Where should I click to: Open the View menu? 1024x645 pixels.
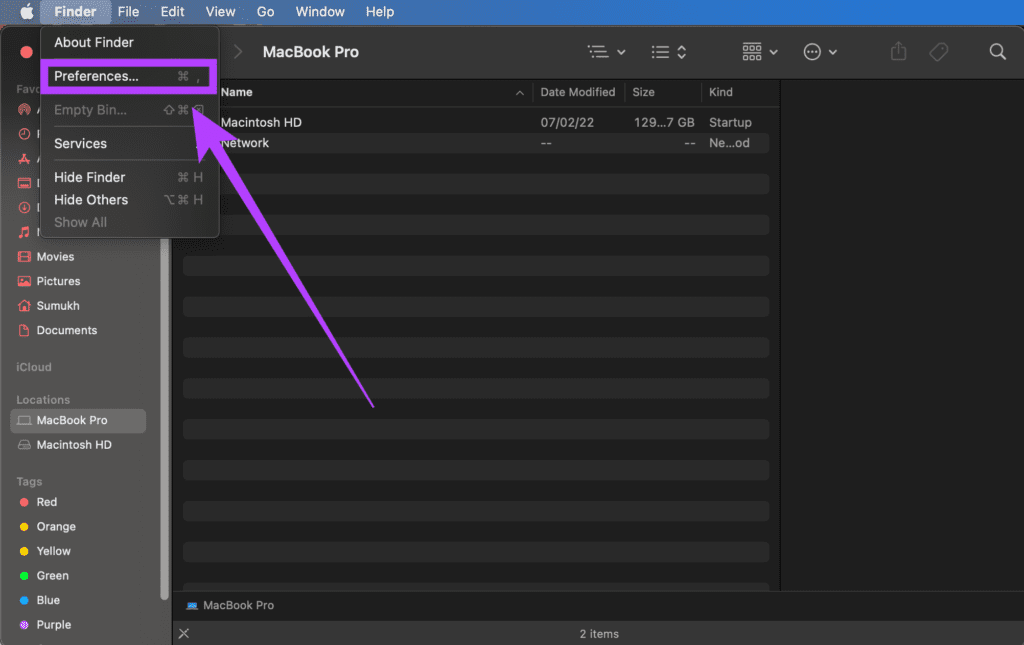click(x=220, y=12)
